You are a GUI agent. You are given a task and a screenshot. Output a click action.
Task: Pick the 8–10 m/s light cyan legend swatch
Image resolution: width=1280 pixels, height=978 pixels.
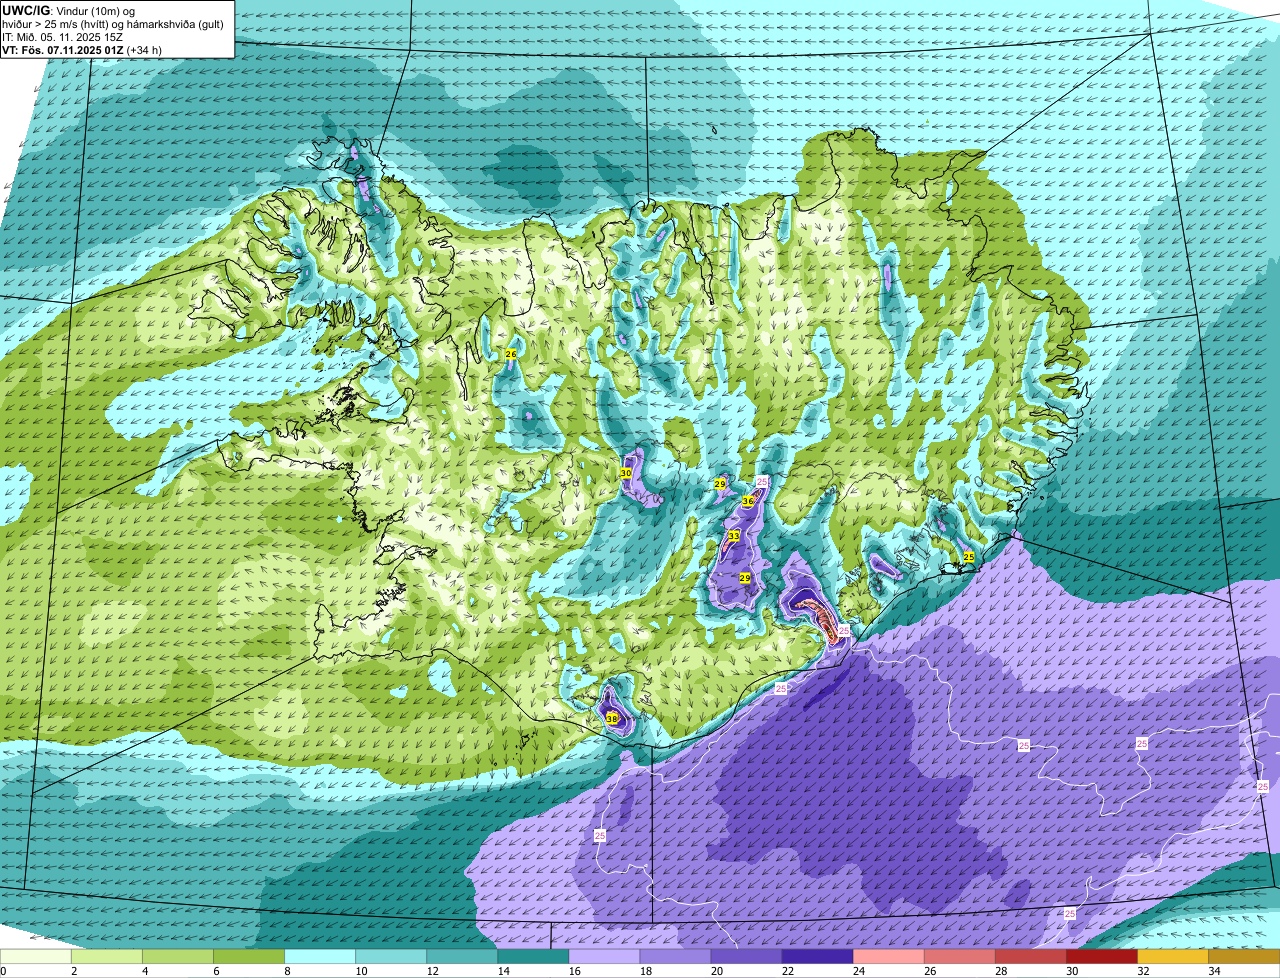320,957
